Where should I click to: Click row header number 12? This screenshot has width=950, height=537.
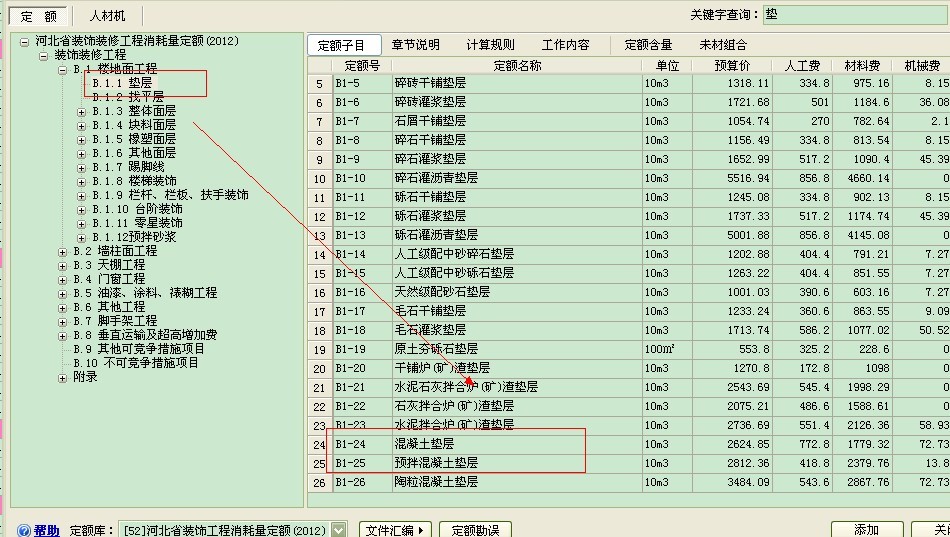tap(320, 216)
